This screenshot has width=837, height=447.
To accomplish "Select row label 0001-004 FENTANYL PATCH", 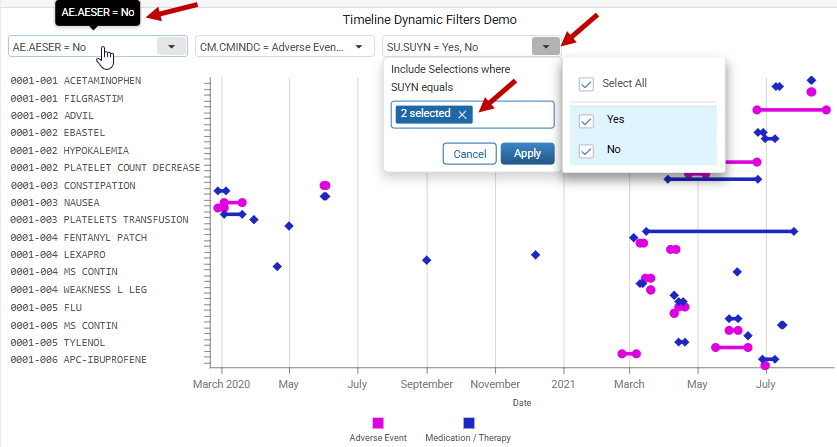I will pyautogui.click(x=78, y=237).
